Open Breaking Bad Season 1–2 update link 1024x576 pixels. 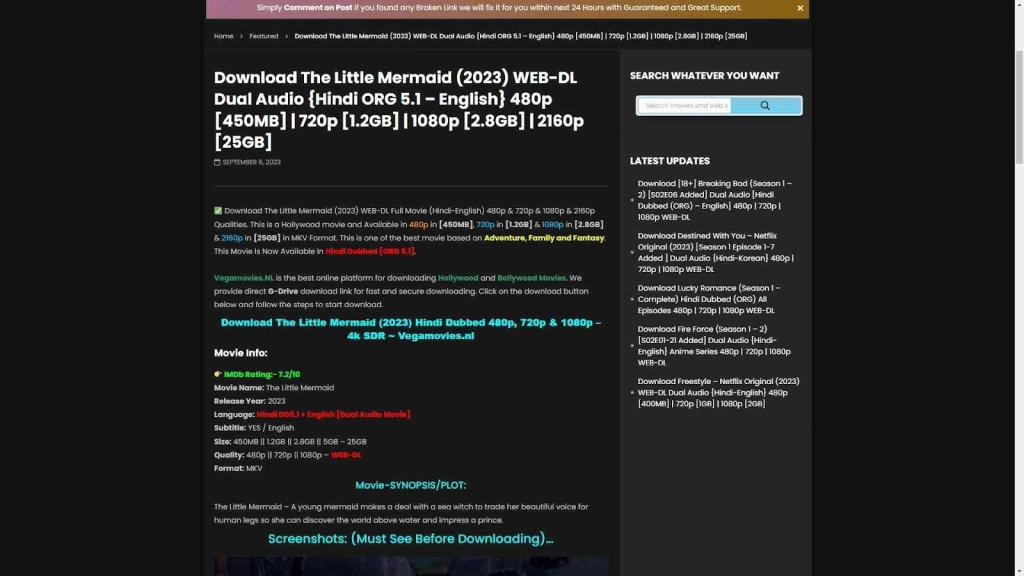coord(715,200)
